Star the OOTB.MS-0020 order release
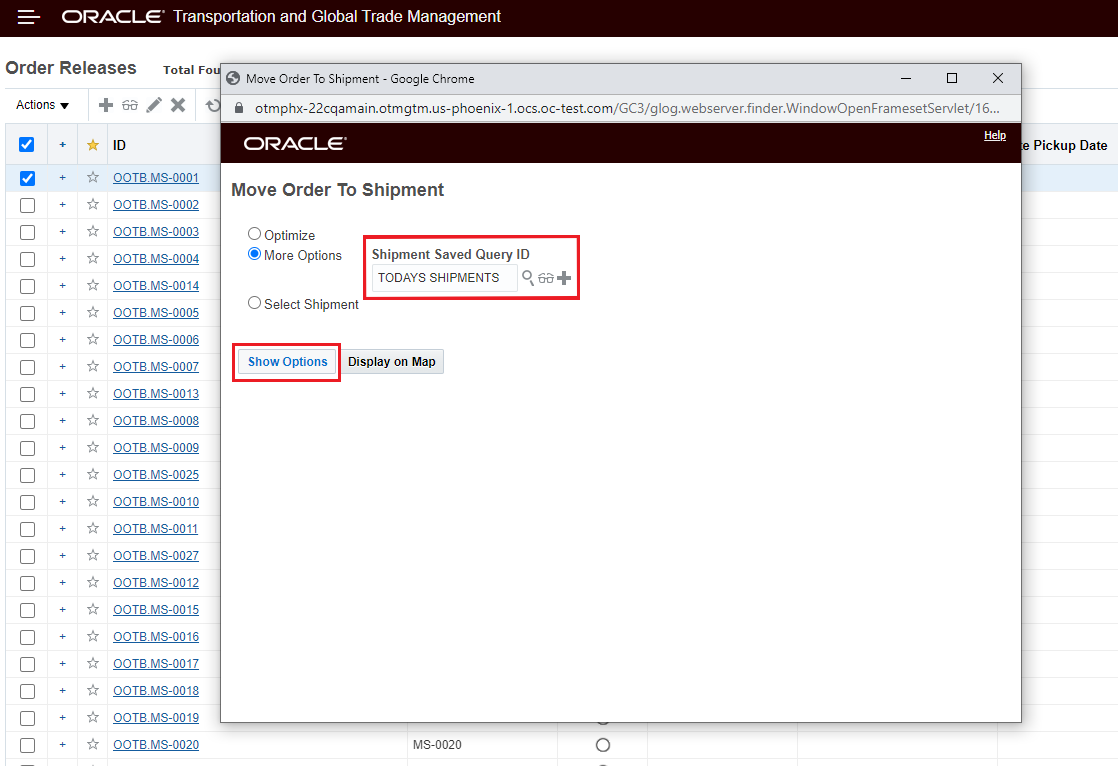 (x=93, y=745)
